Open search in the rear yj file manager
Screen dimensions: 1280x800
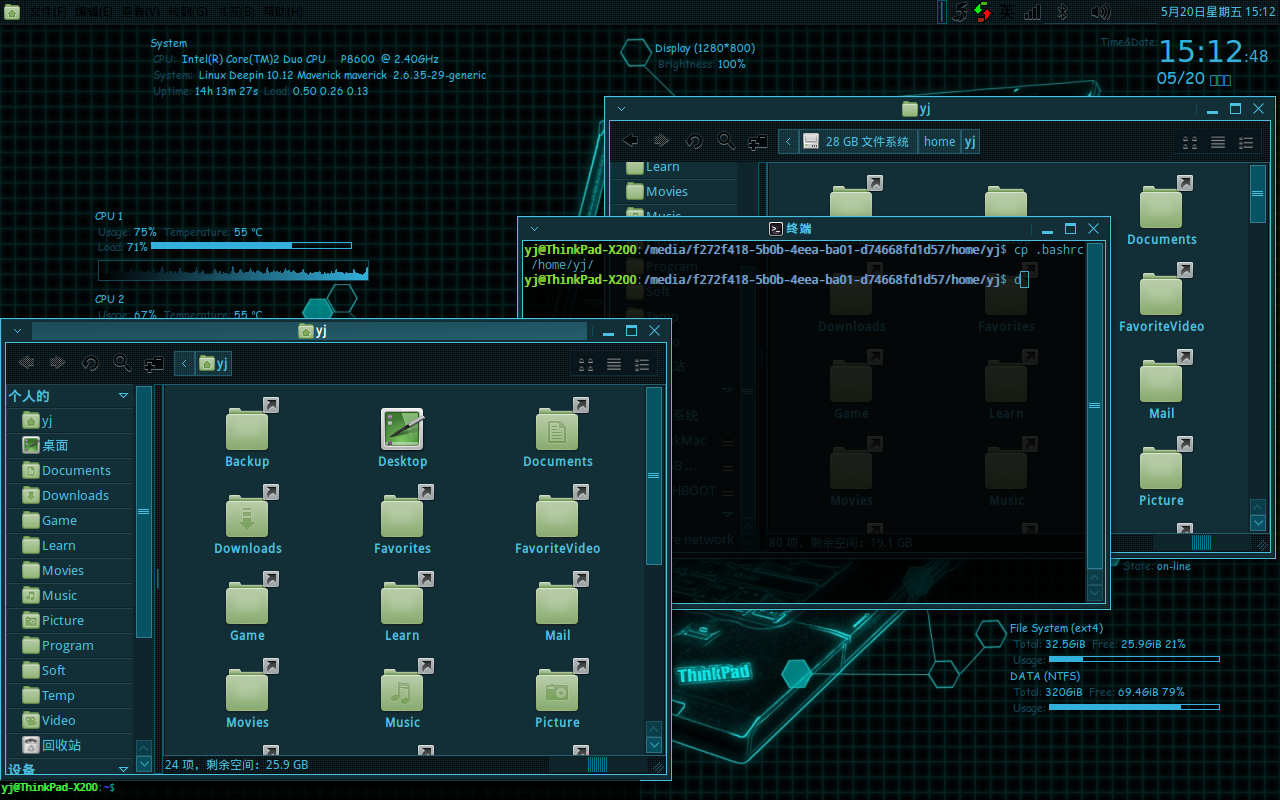point(726,141)
